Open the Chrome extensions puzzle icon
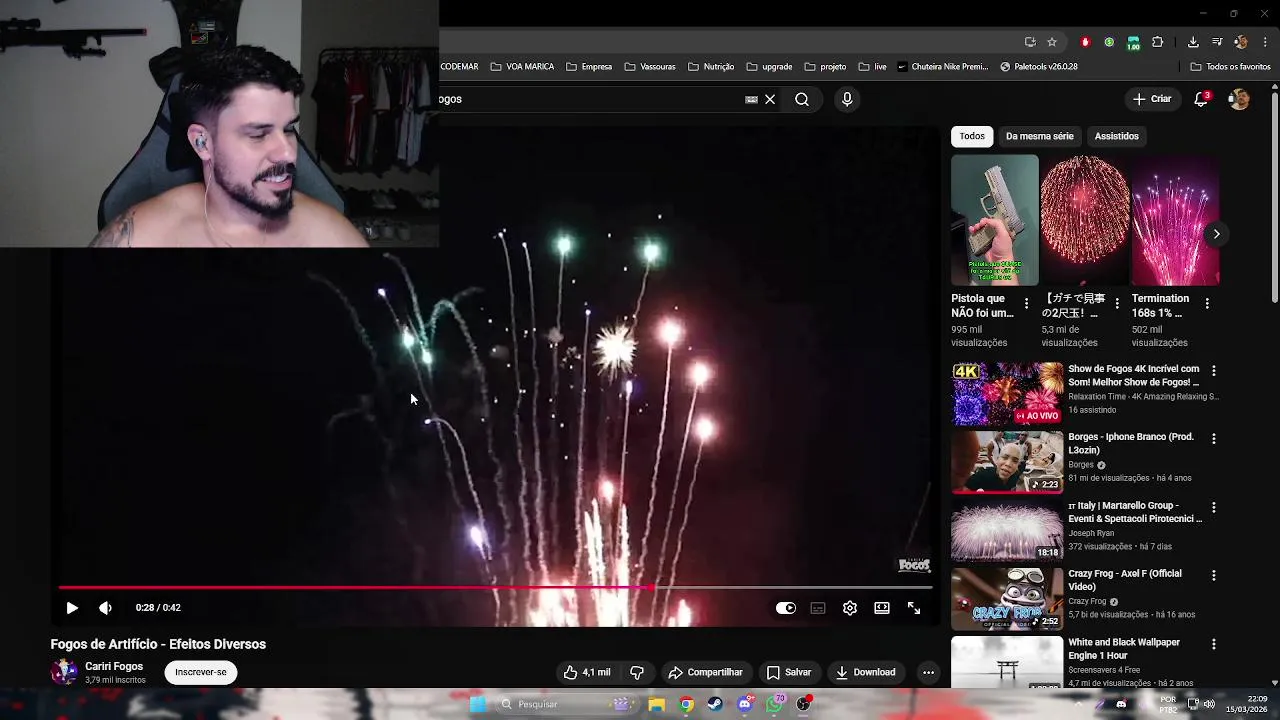Screen dimensions: 1280x720 click(1158, 42)
